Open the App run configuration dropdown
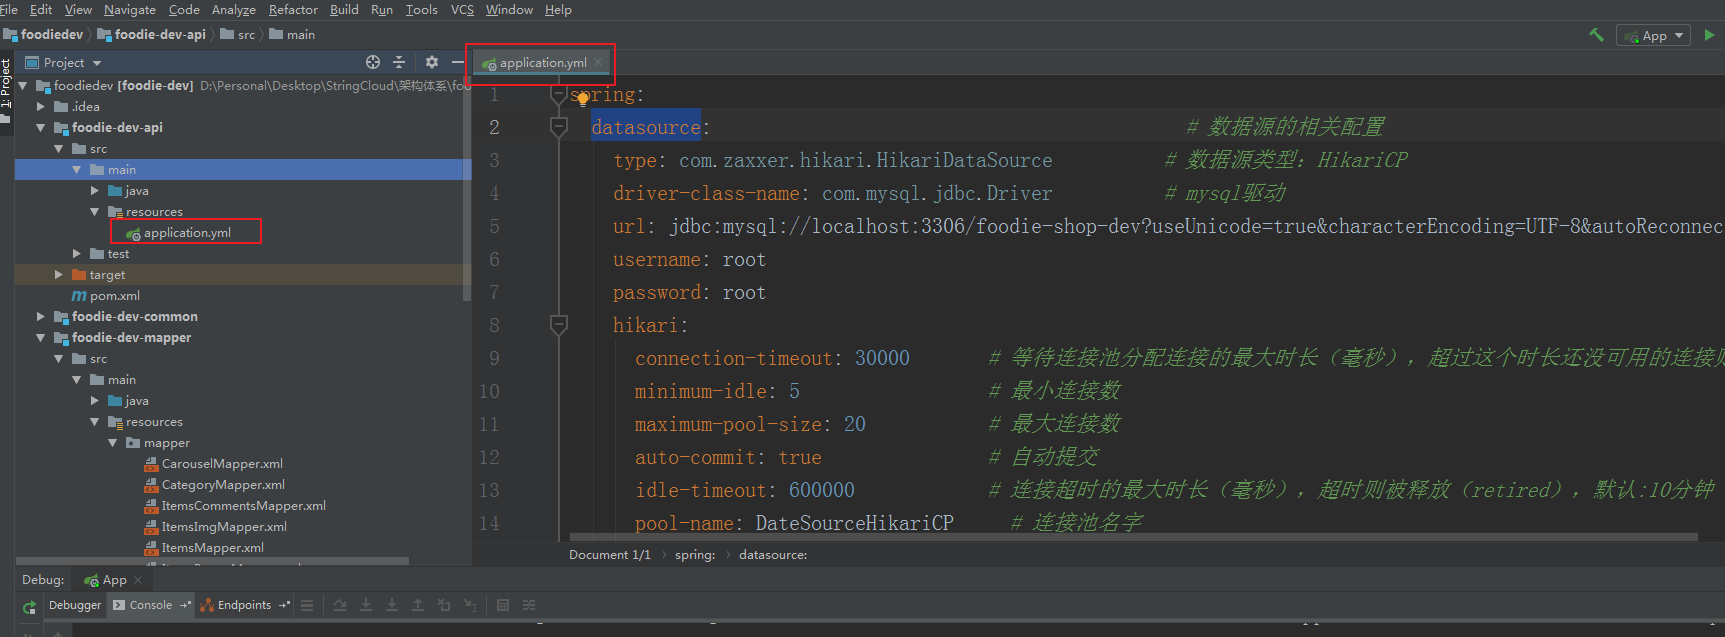 point(1653,35)
